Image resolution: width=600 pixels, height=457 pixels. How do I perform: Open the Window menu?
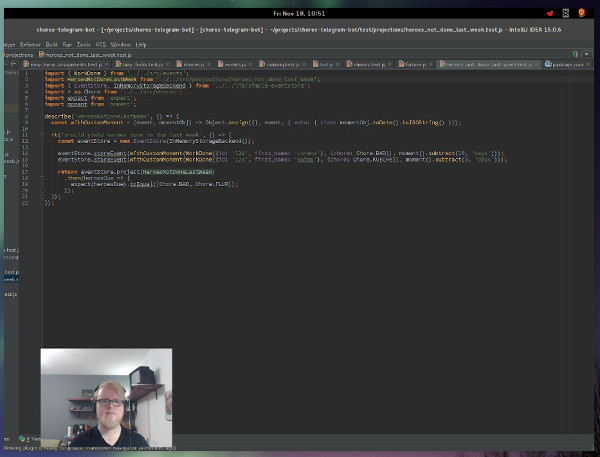[x=121, y=45]
